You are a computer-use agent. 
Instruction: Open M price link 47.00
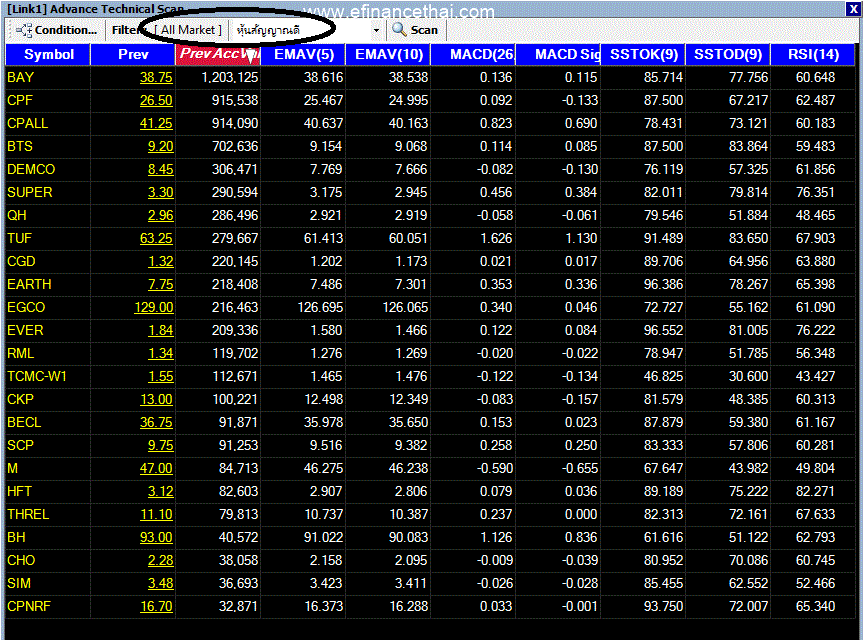pos(156,469)
